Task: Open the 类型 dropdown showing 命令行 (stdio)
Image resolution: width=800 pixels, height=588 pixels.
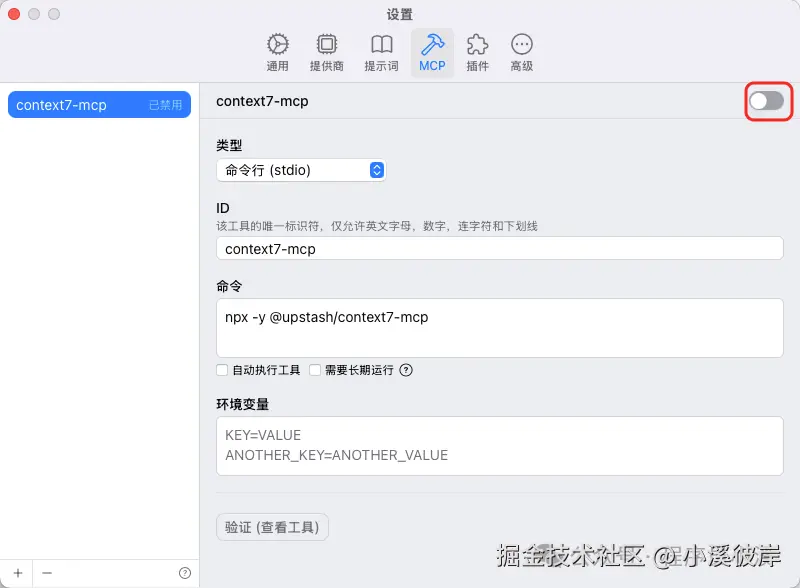Action: pos(301,170)
